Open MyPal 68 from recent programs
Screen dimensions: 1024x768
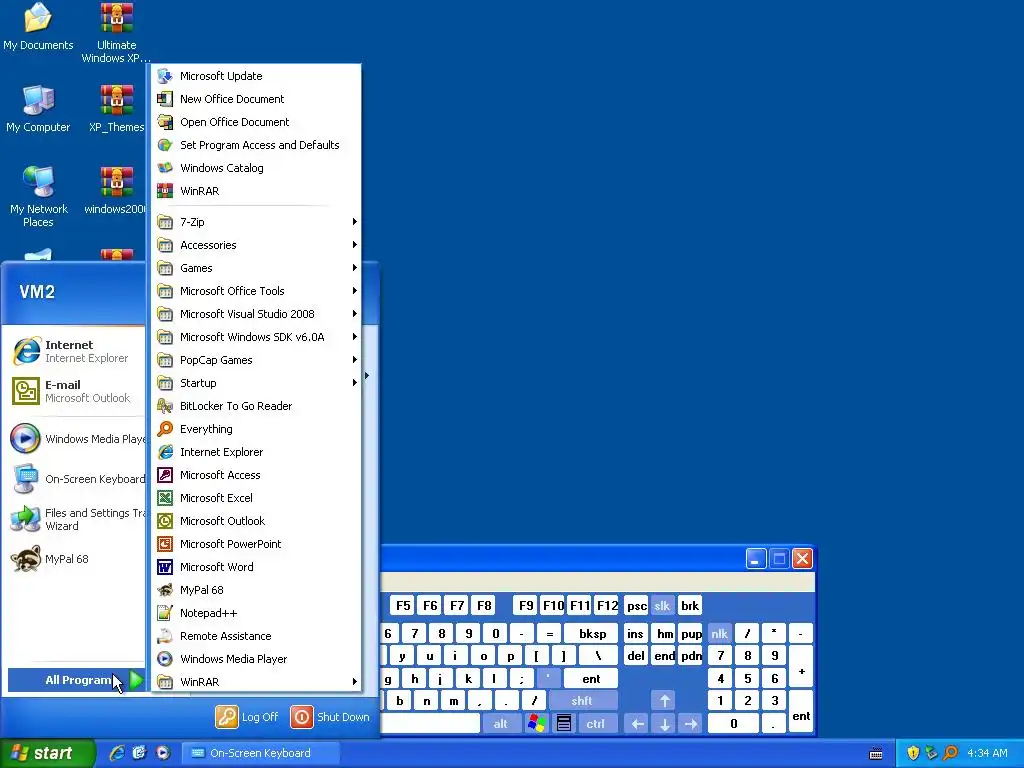[x=76, y=559]
